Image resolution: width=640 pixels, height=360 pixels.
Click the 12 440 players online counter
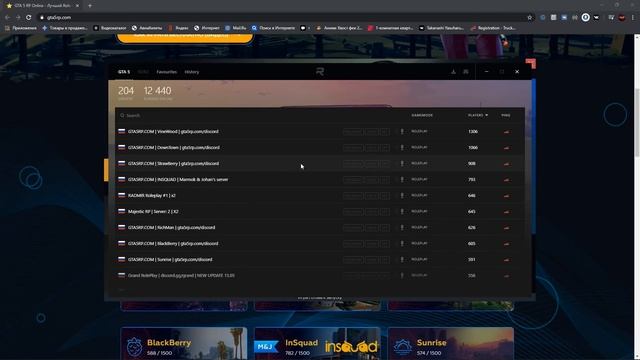[158, 93]
